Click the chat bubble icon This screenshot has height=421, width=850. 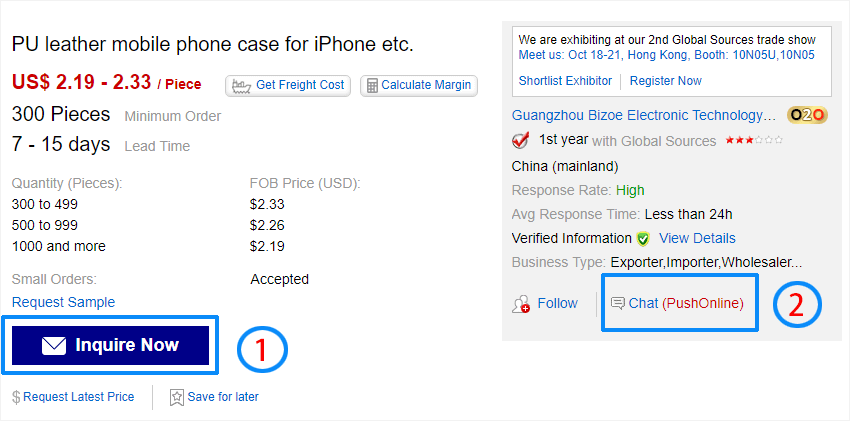tap(618, 303)
